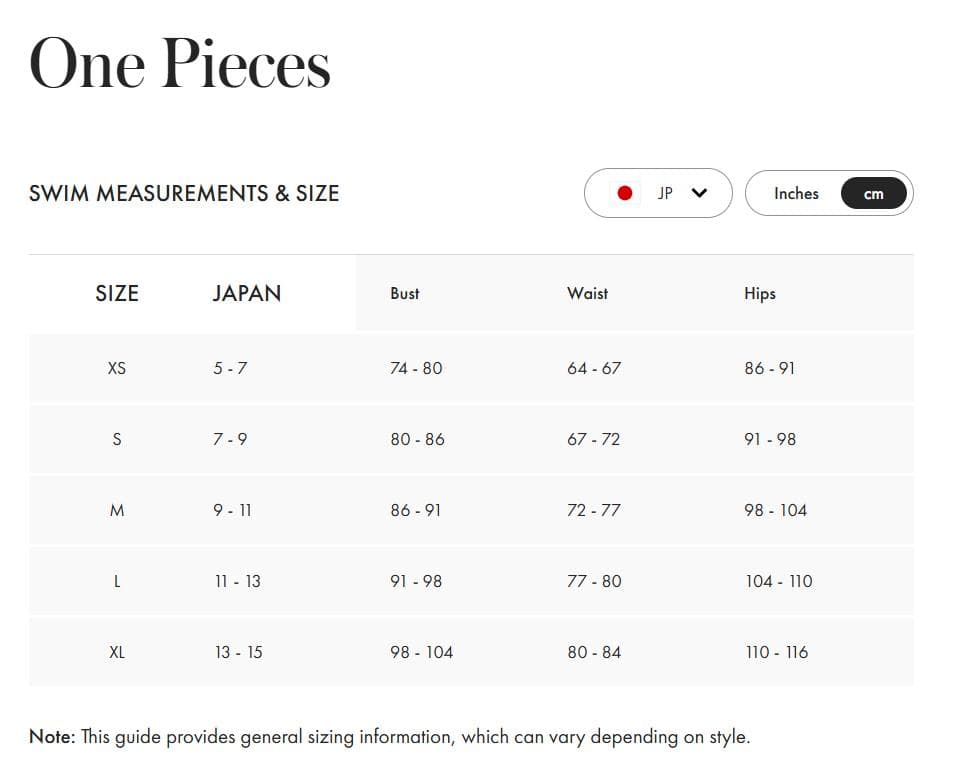This screenshot has width=975, height=782.
Task: Click the sizing Note text
Action: tap(389, 737)
